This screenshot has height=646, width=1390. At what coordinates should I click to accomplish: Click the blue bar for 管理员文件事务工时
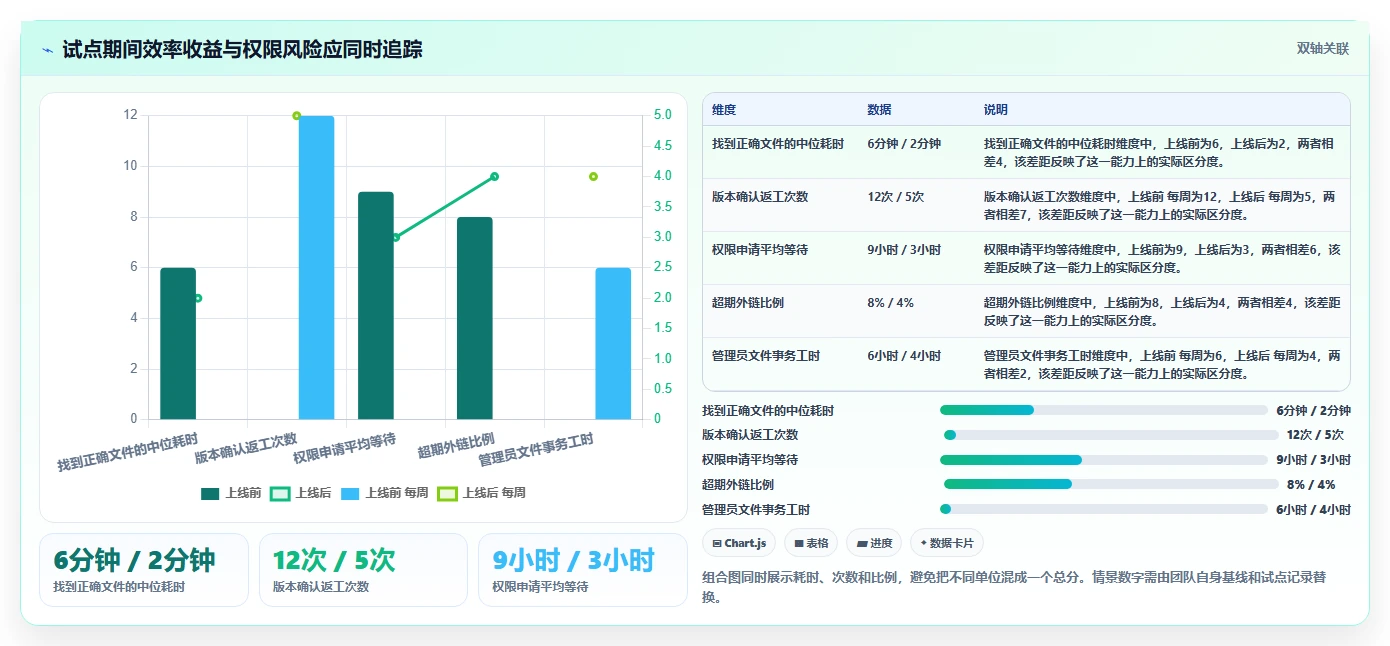(613, 343)
